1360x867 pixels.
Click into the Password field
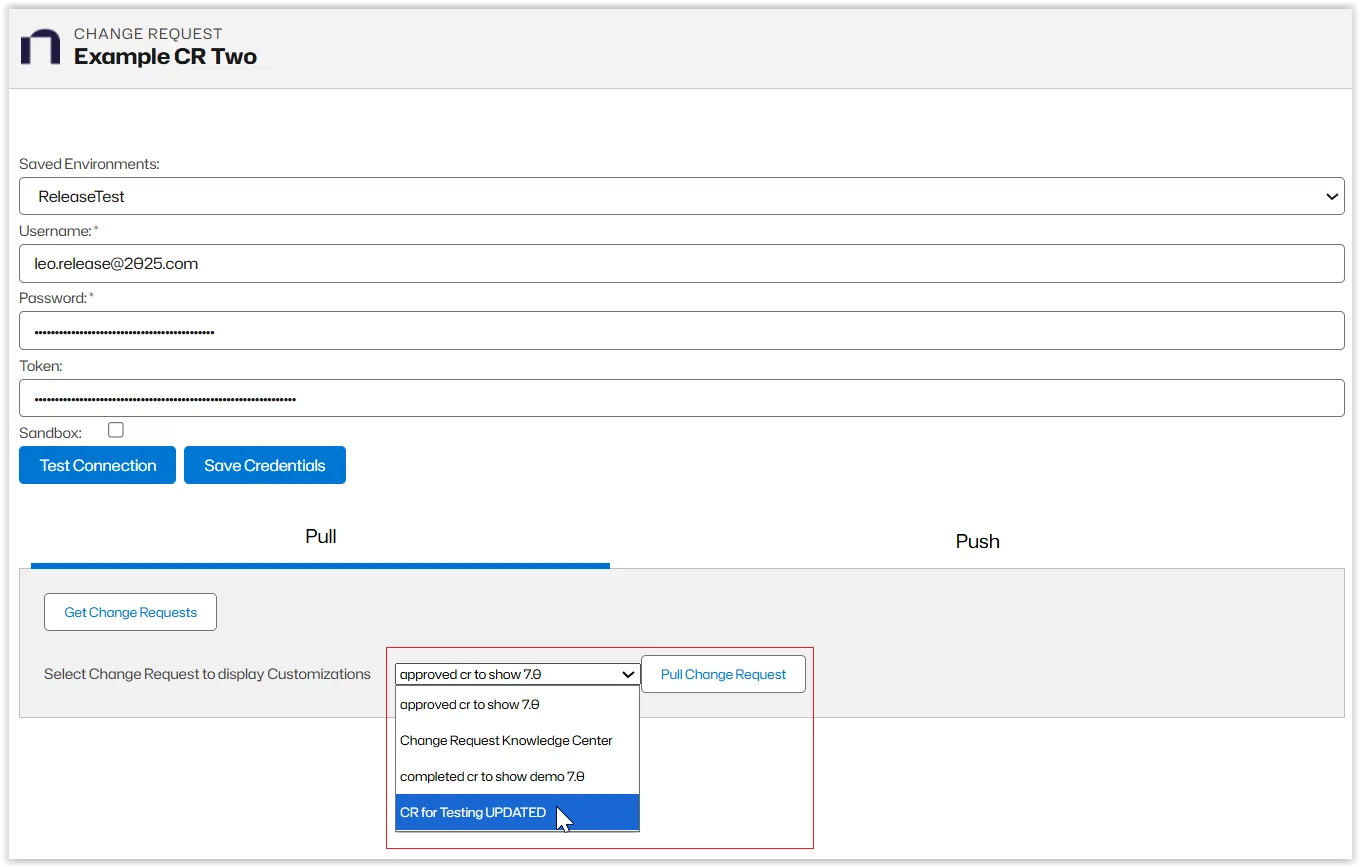(680, 331)
